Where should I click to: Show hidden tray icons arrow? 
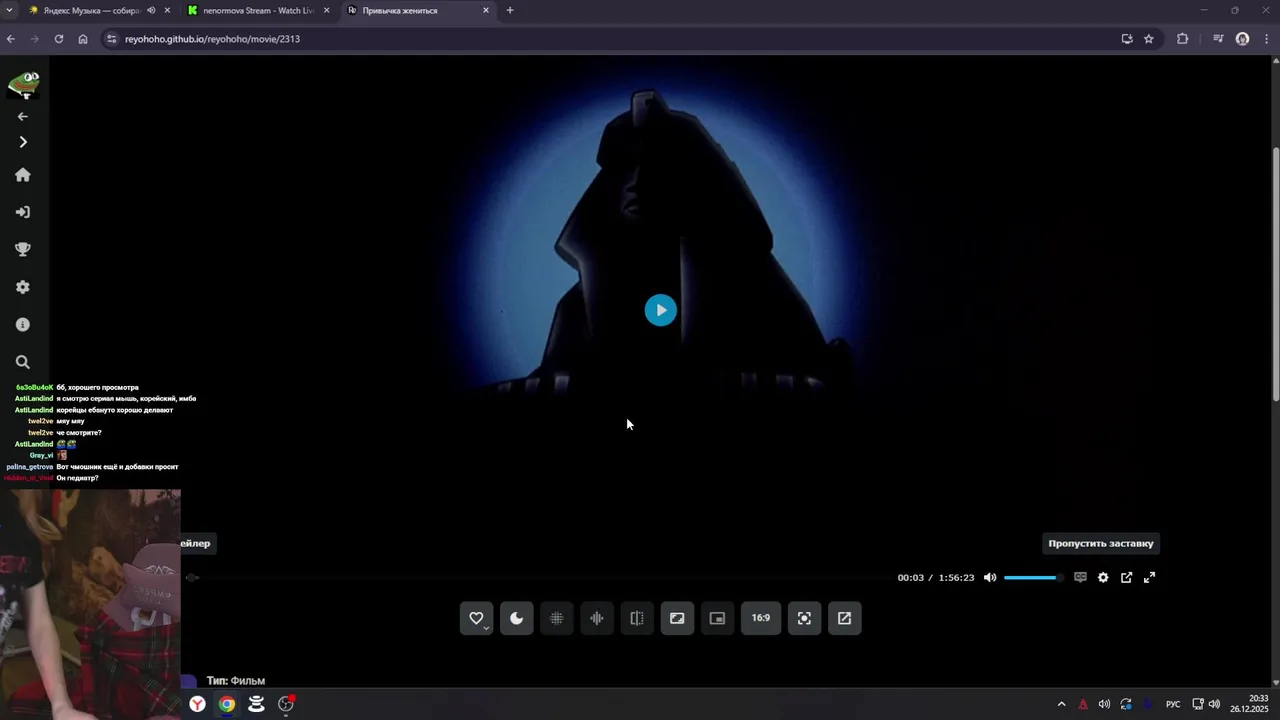click(x=1061, y=704)
